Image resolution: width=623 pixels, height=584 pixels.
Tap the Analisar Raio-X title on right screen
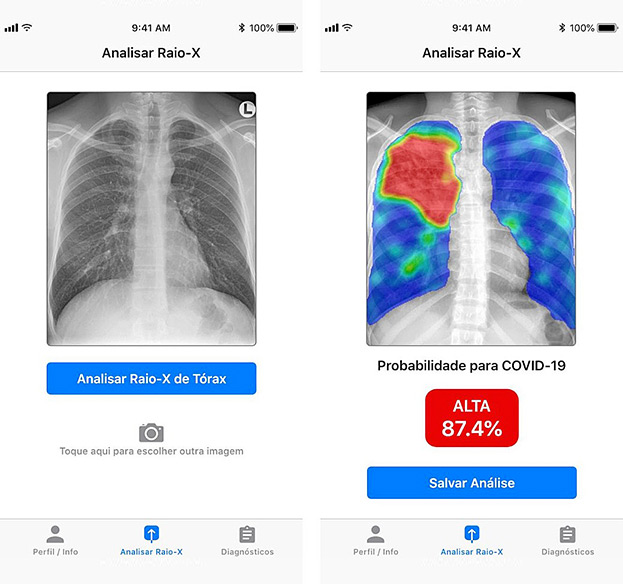pos(471,53)
